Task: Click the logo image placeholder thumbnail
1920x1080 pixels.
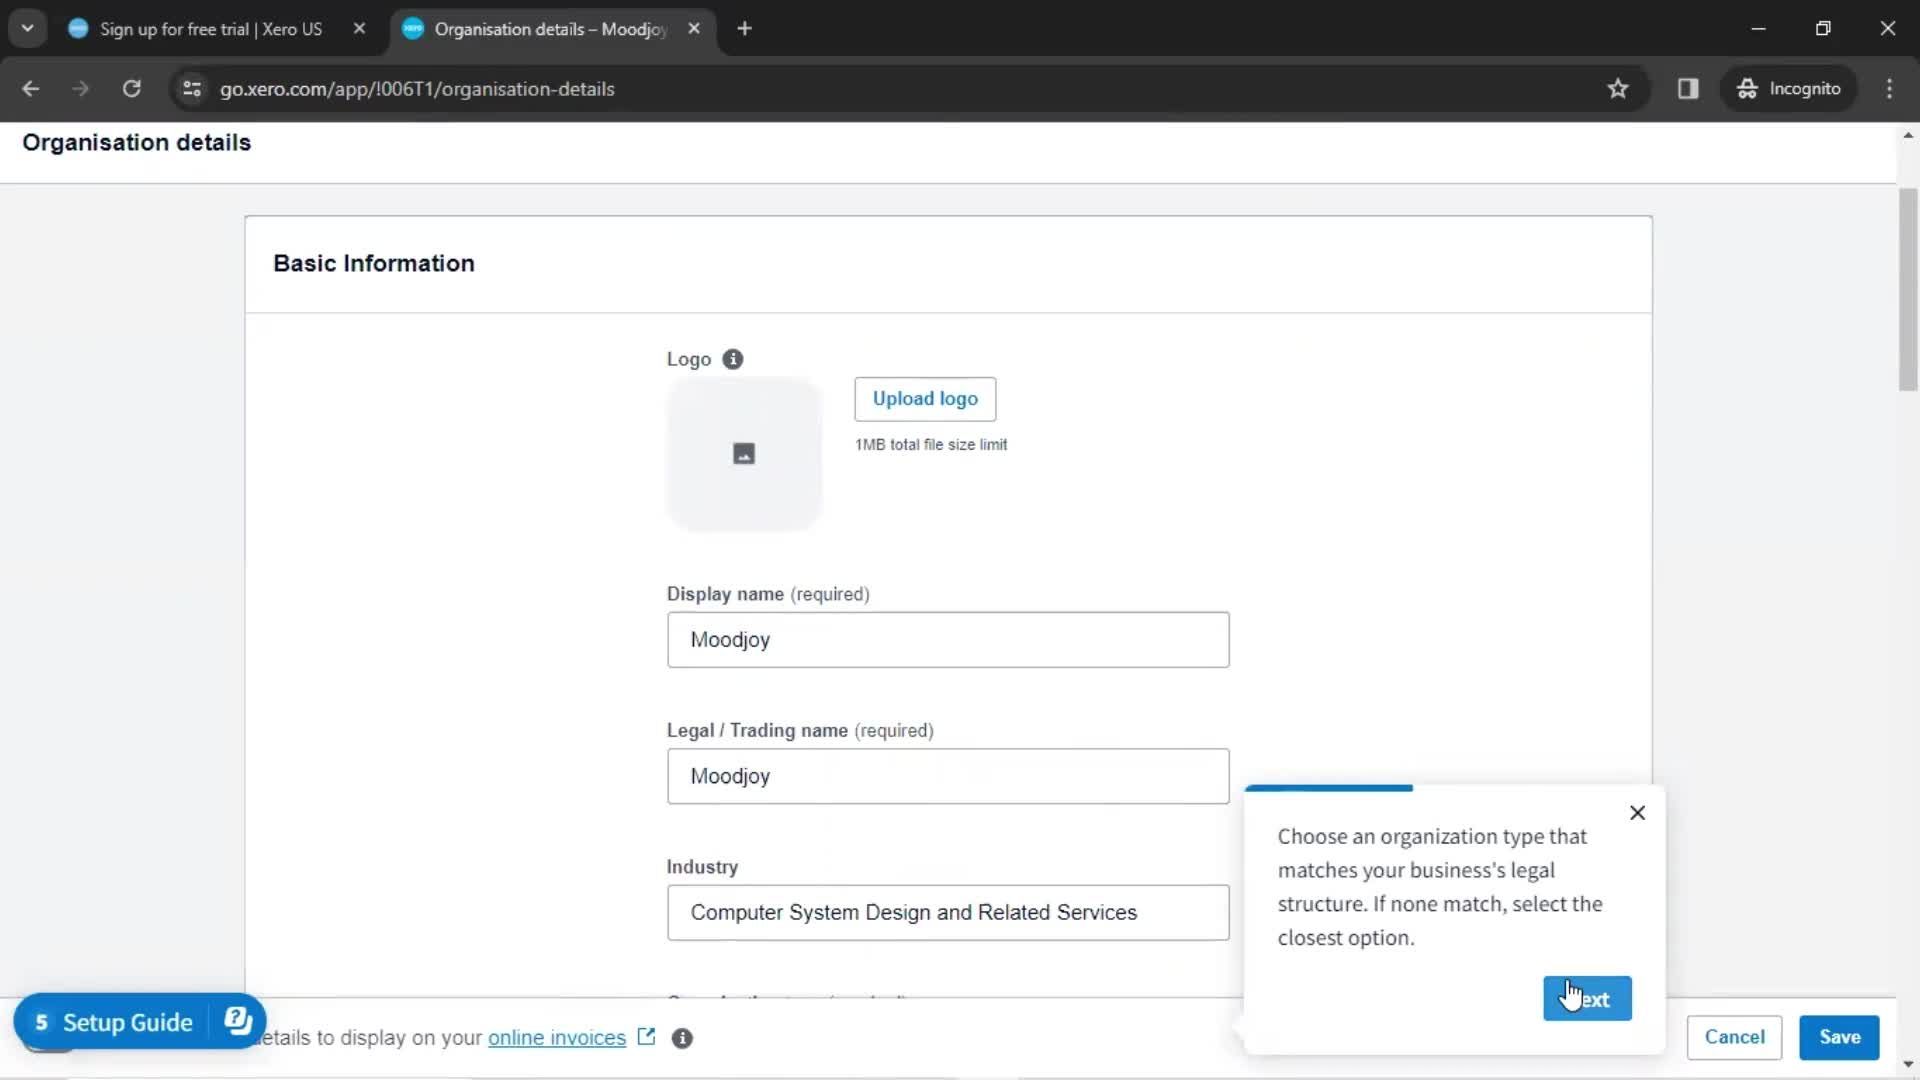Action: tap(744, 454)
